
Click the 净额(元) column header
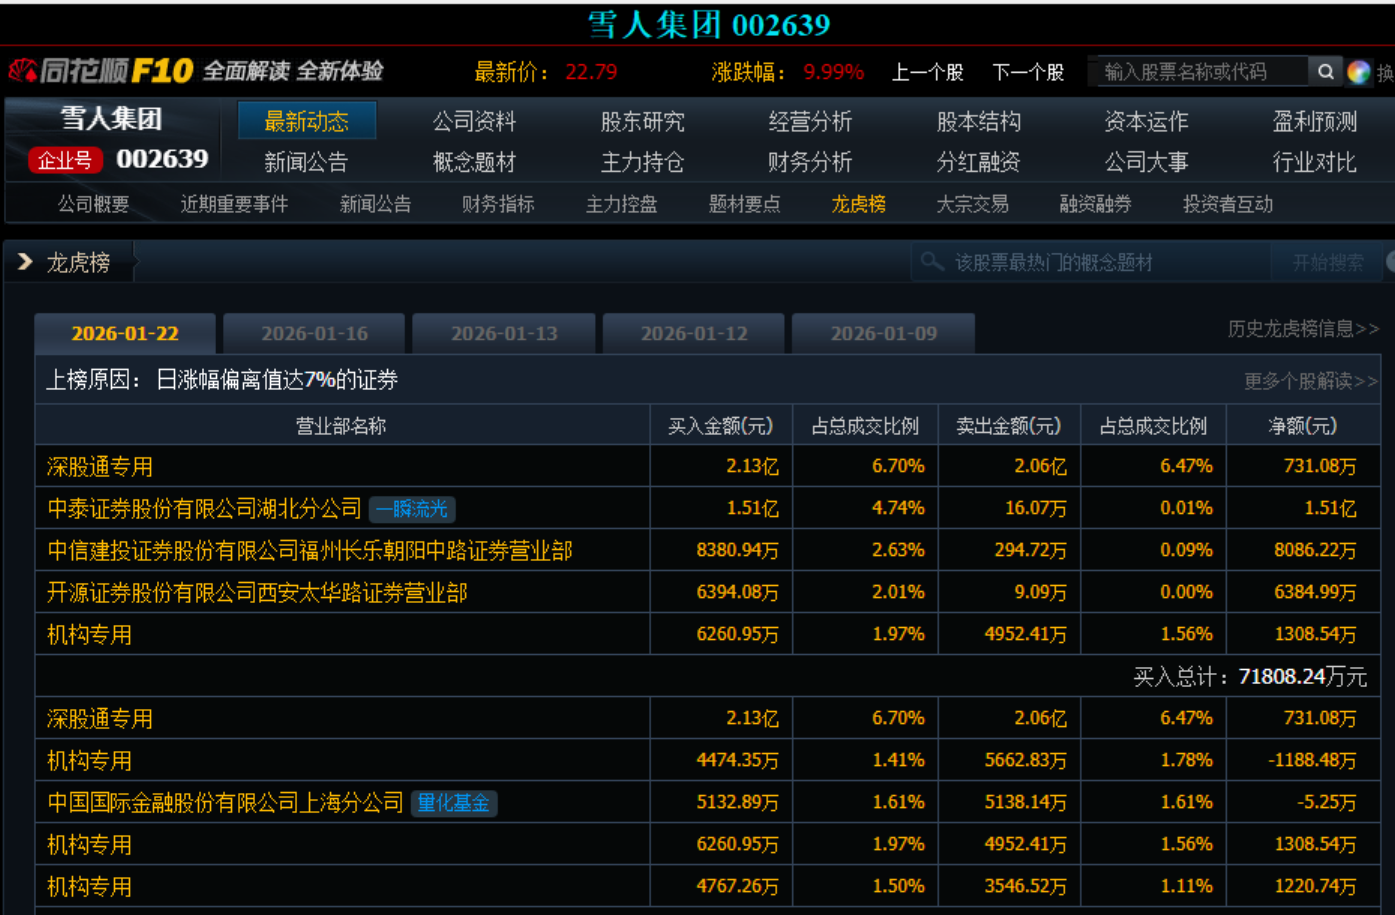pos(1302,426)
